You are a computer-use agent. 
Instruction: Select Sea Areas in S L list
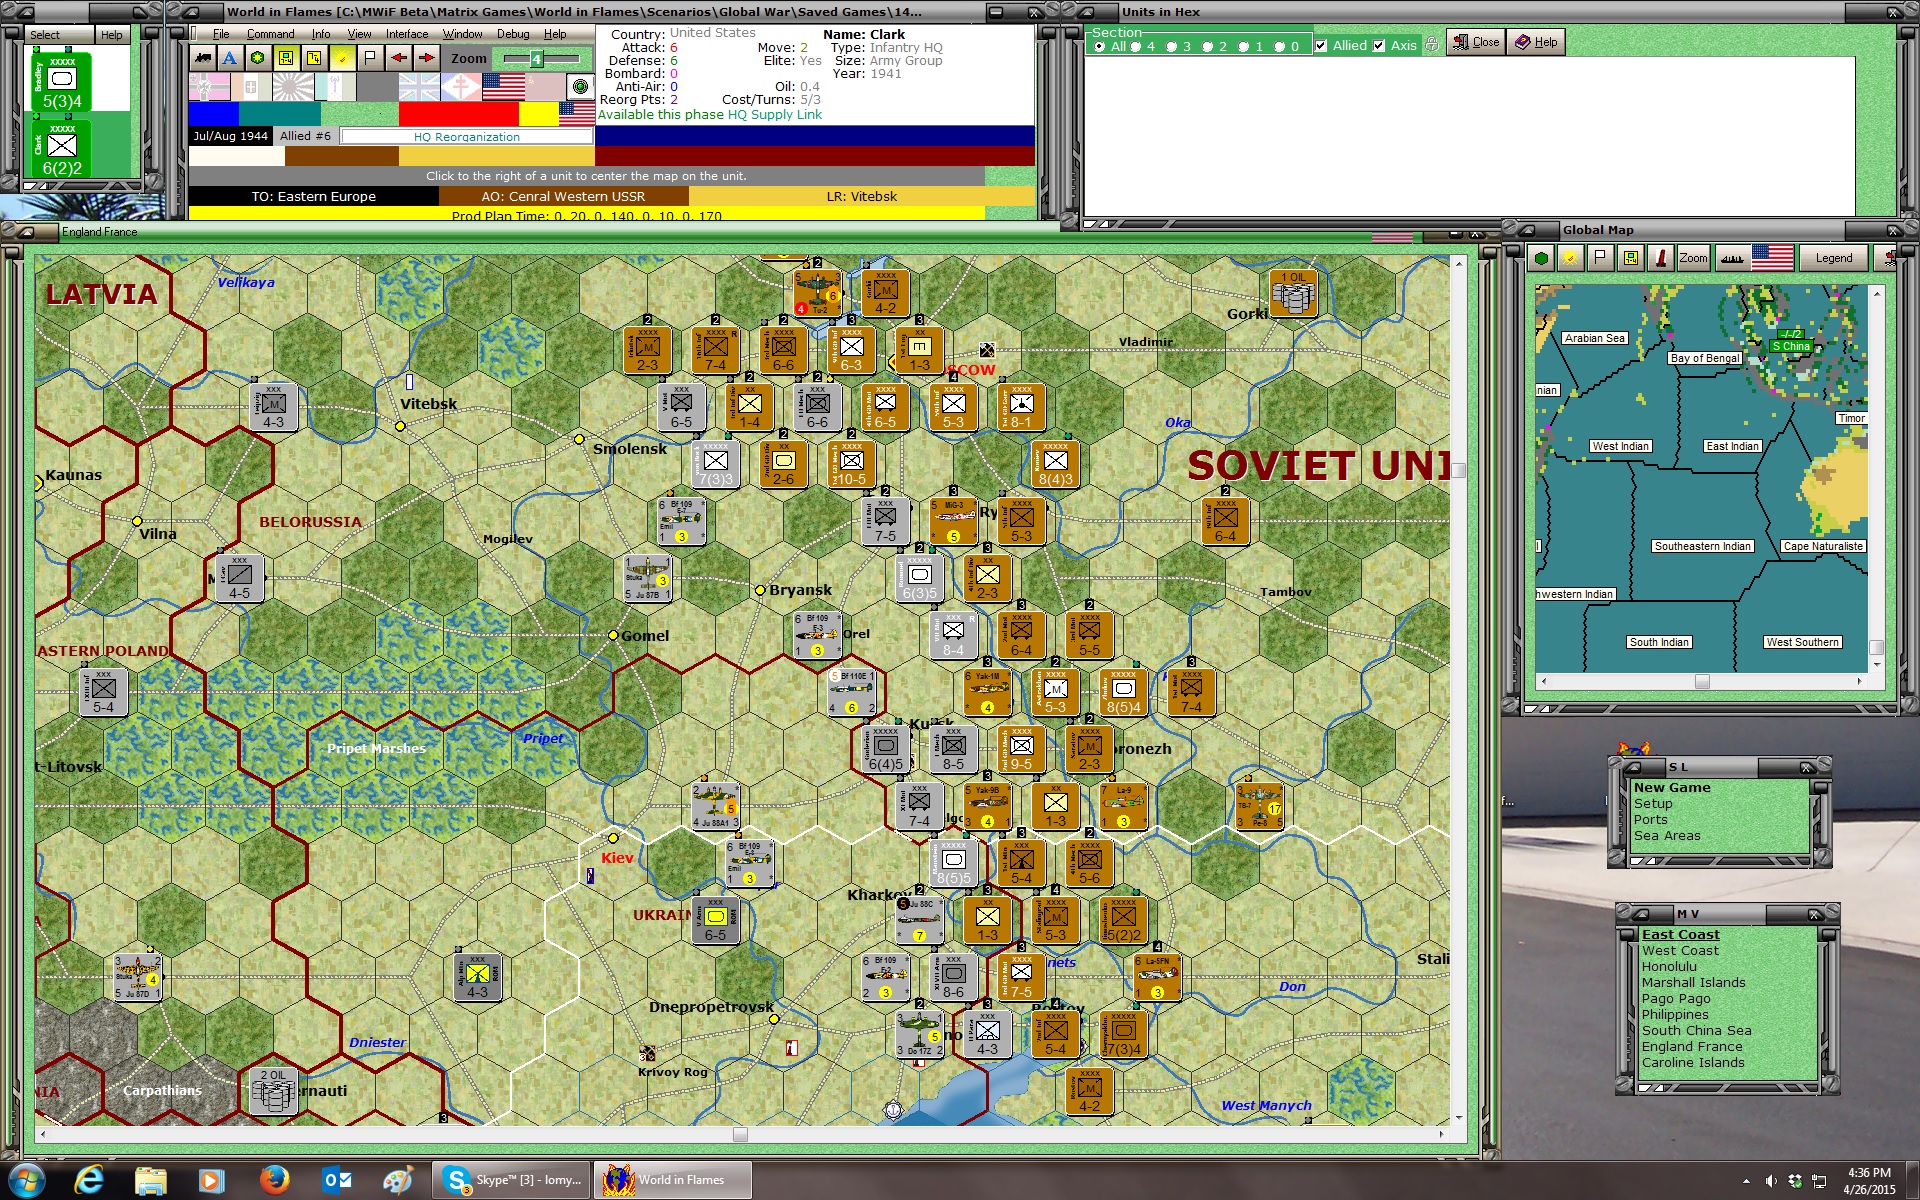tap(1667, 835)
